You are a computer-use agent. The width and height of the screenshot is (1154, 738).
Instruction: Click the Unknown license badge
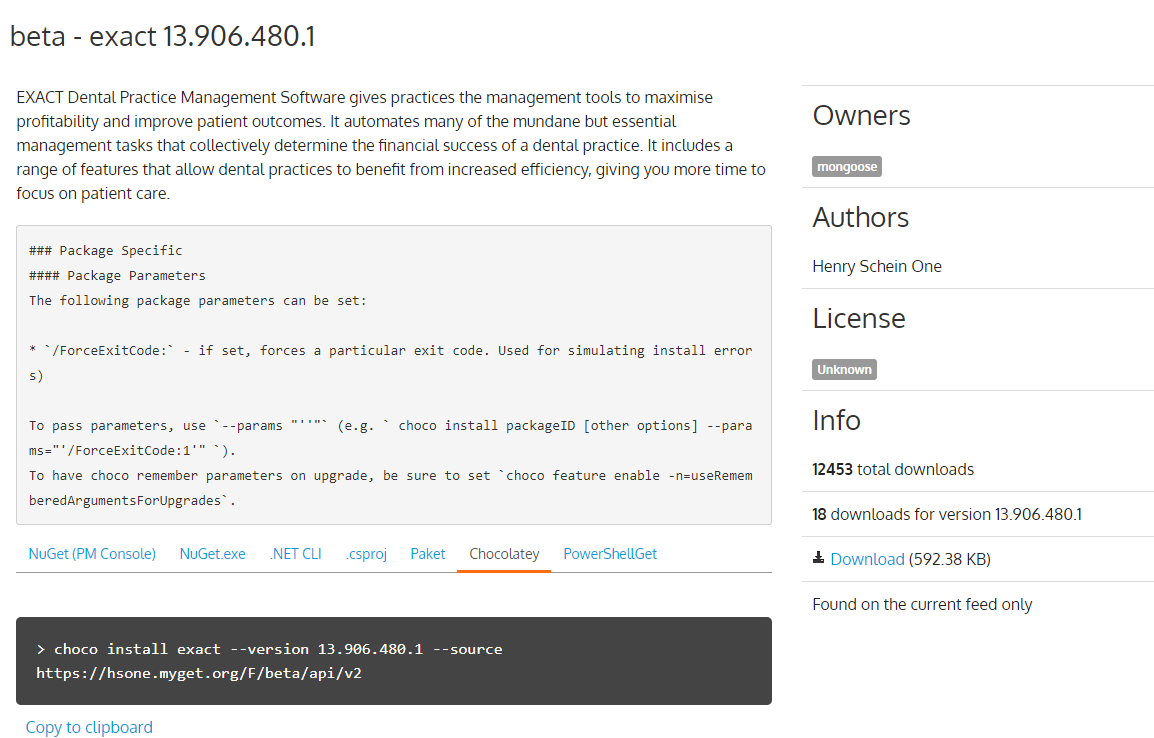(844, 369)
